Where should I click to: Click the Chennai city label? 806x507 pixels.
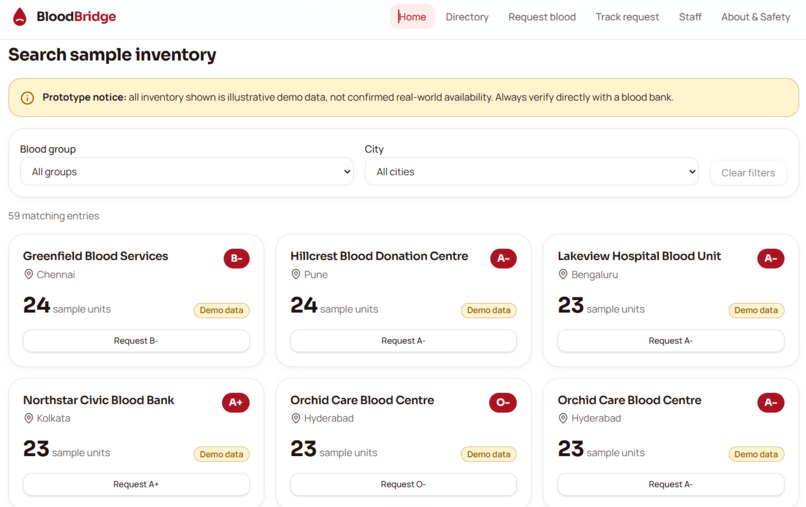[x=56, y=275]
